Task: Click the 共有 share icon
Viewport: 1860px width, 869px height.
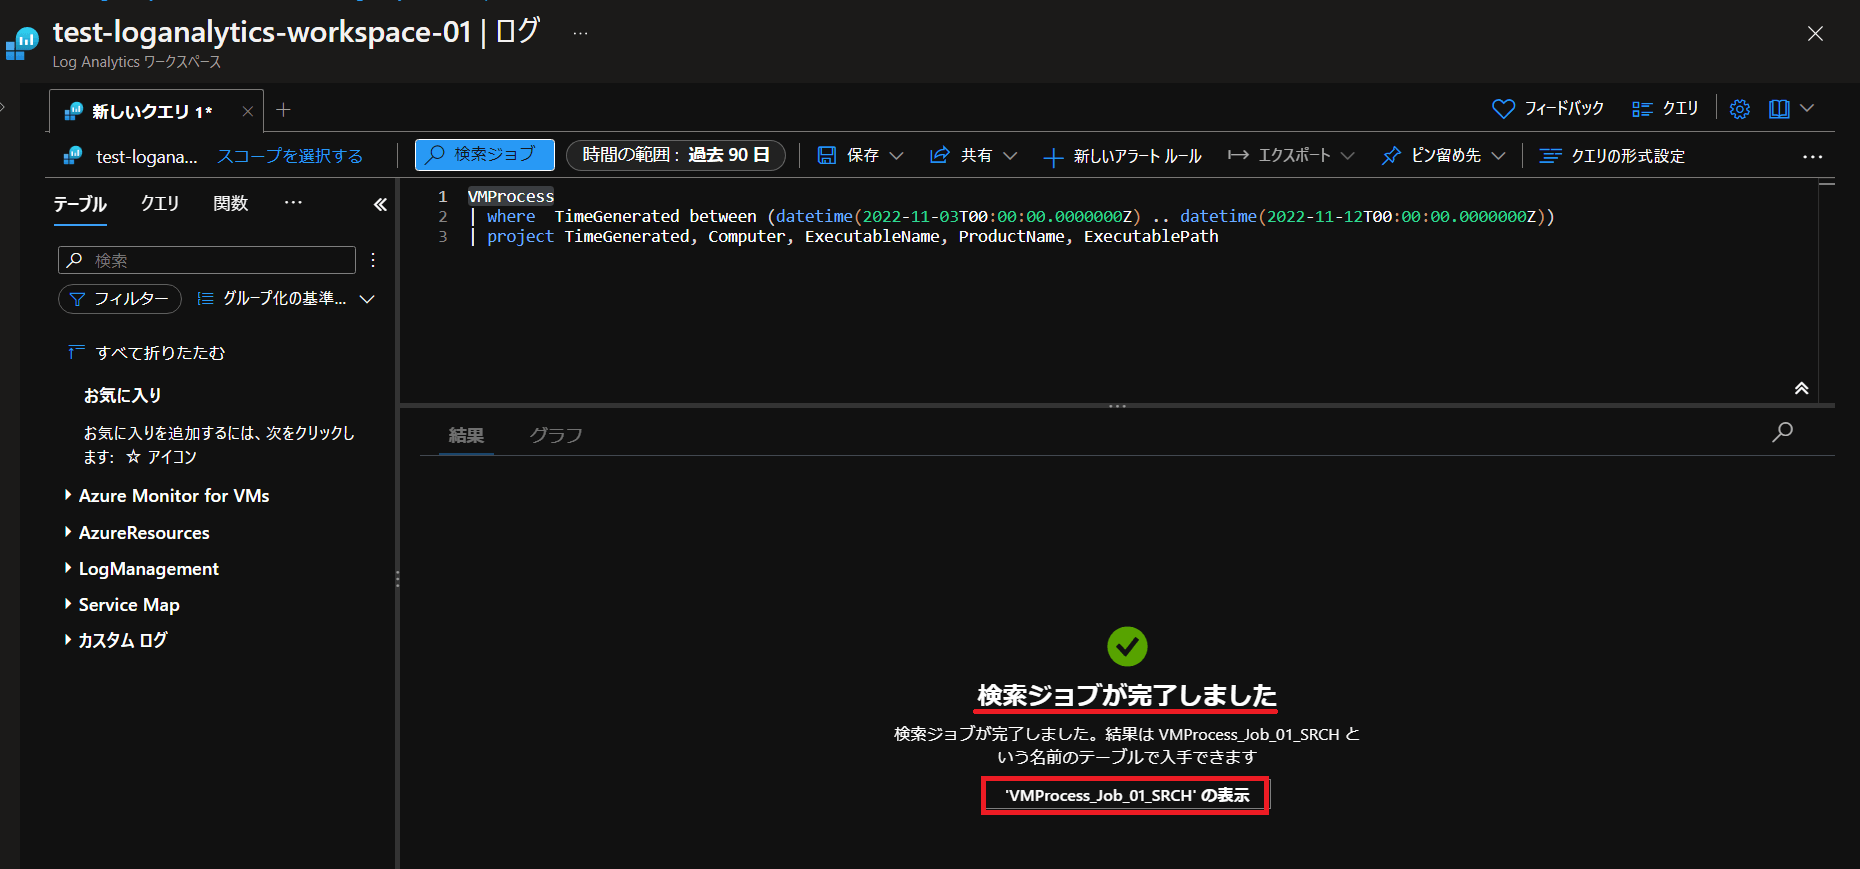Action: pyautogui.click(x=939, y=155)
